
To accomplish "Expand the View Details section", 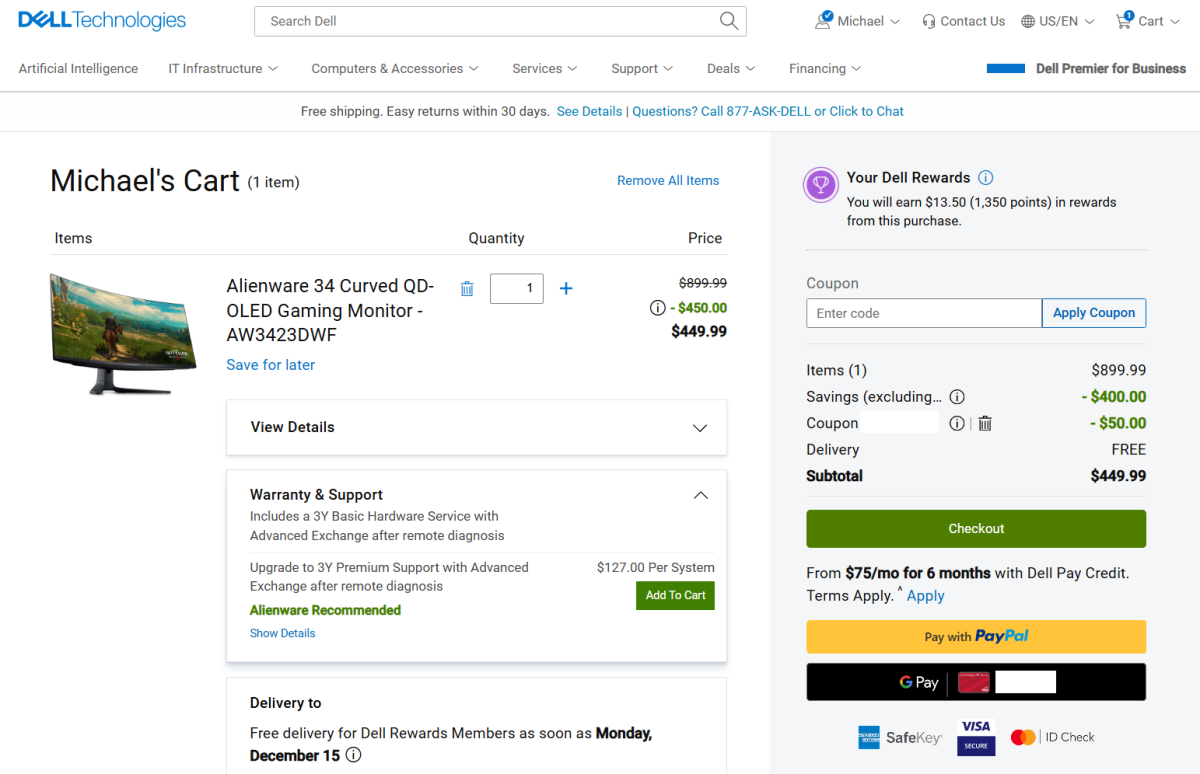I will coord(699,426).
